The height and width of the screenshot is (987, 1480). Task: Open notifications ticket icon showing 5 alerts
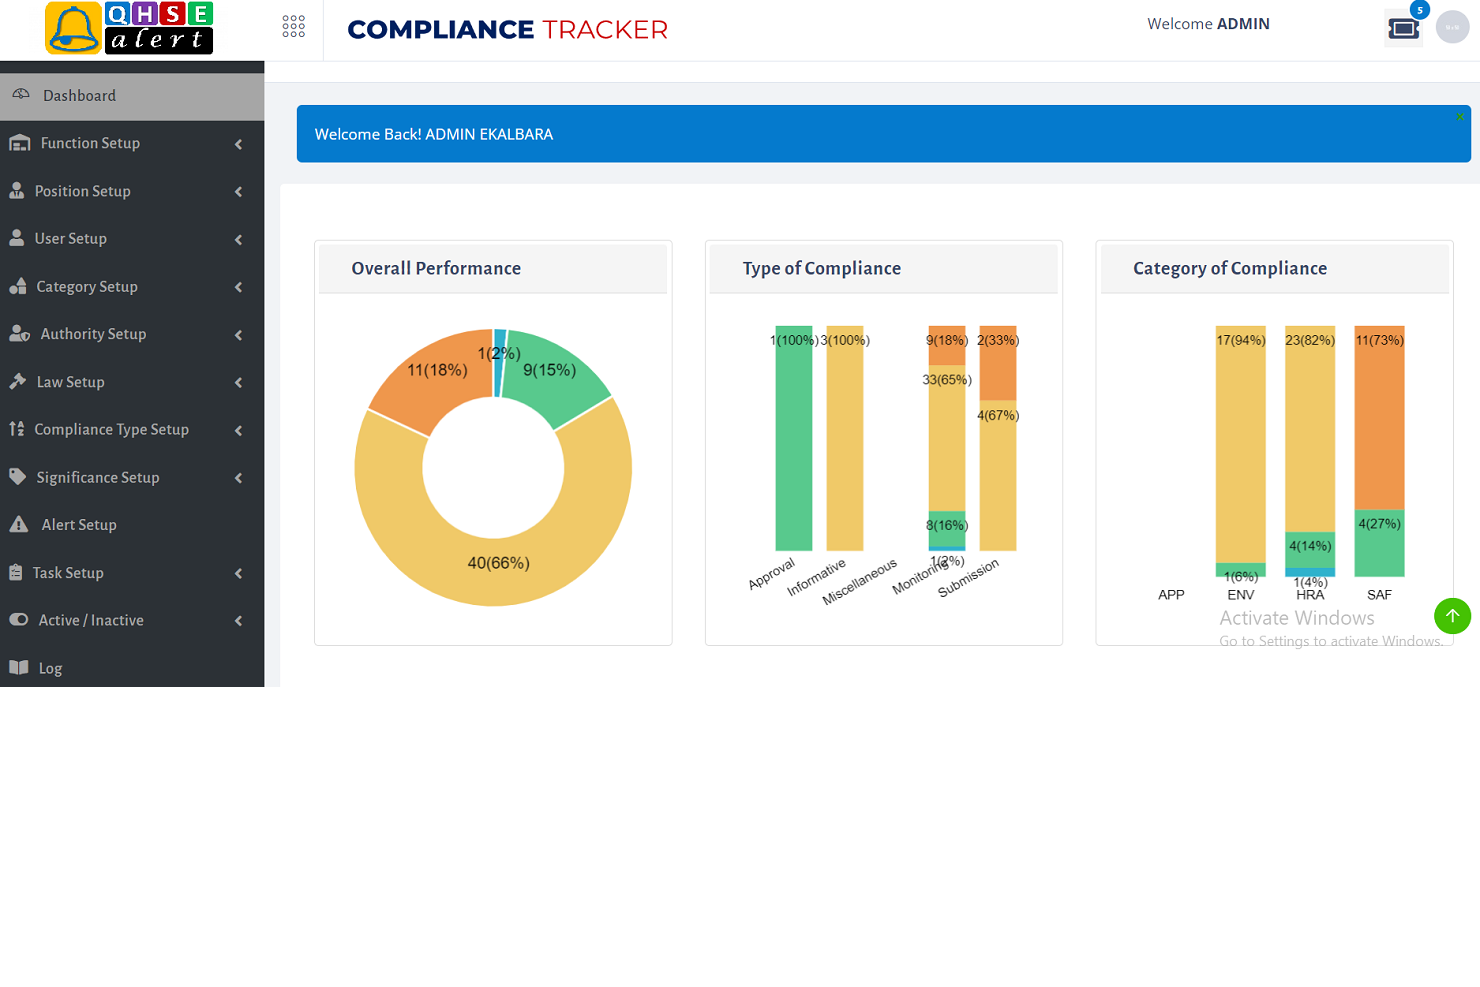(1403, 28)
